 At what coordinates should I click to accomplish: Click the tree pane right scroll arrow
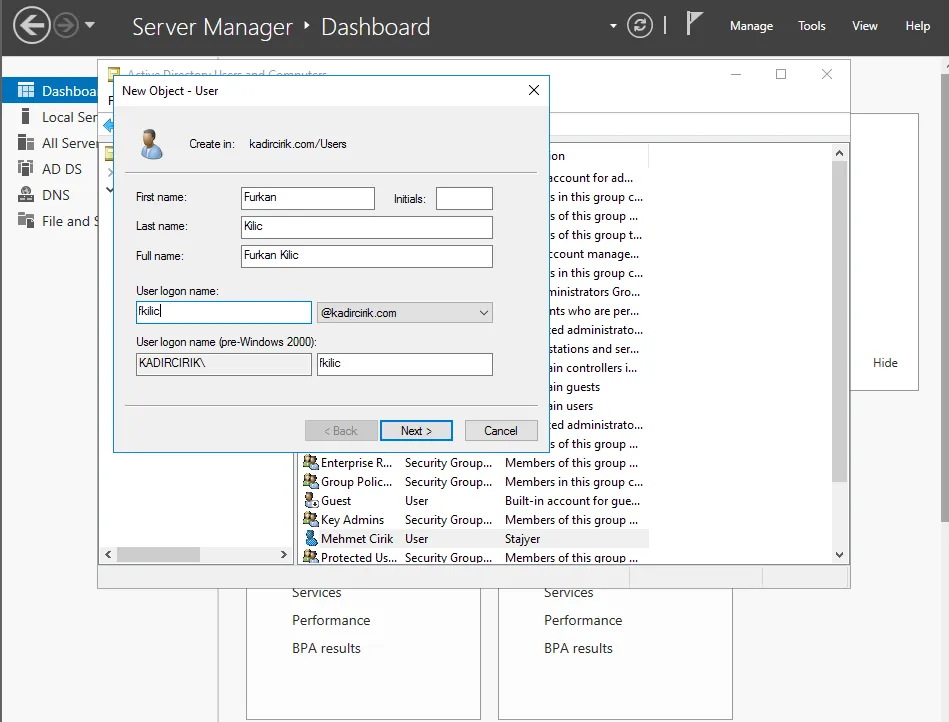point(283,554)
